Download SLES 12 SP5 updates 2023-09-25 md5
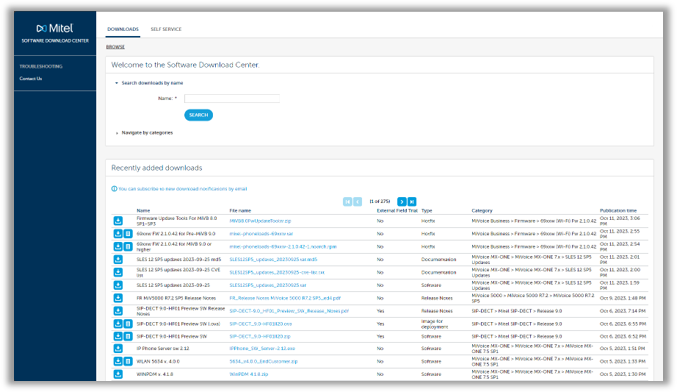Screen dimensions: 677x392 (118, 259)
